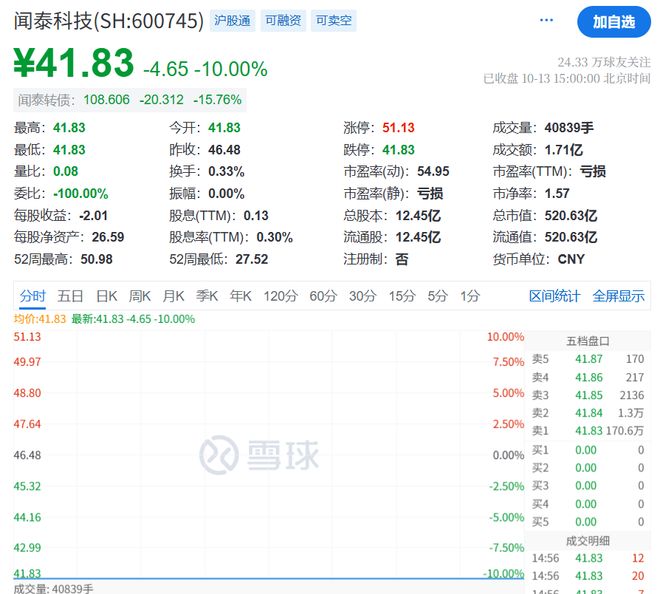Viewport: 660px width, 594px height.
Task: Click the 可融资 tag
Action: point(283,20)
